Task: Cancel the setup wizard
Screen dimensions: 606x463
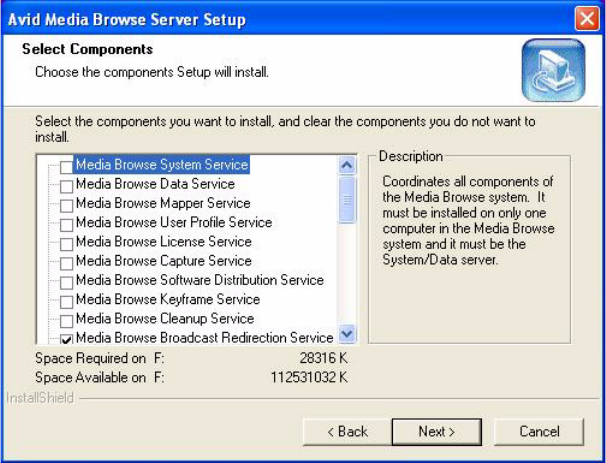Action: pyautogui.click(x=539, y=432)
